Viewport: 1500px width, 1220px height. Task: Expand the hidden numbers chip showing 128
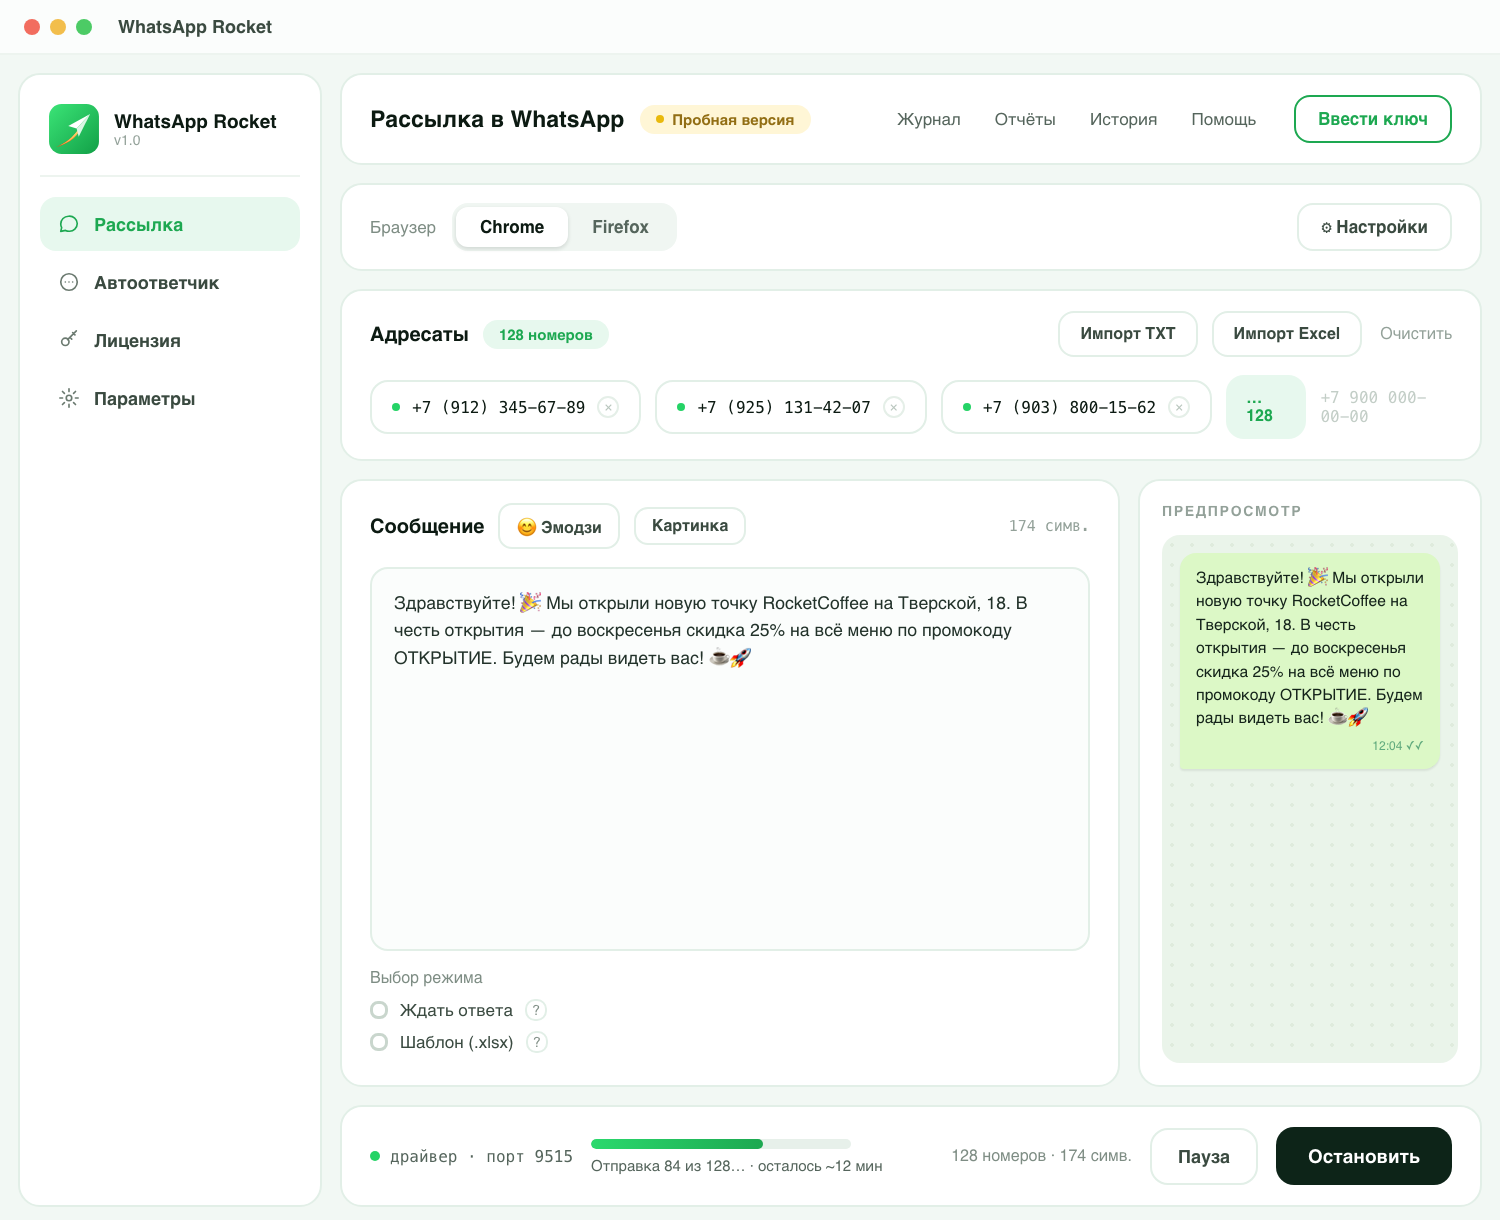pos(1265,407)
